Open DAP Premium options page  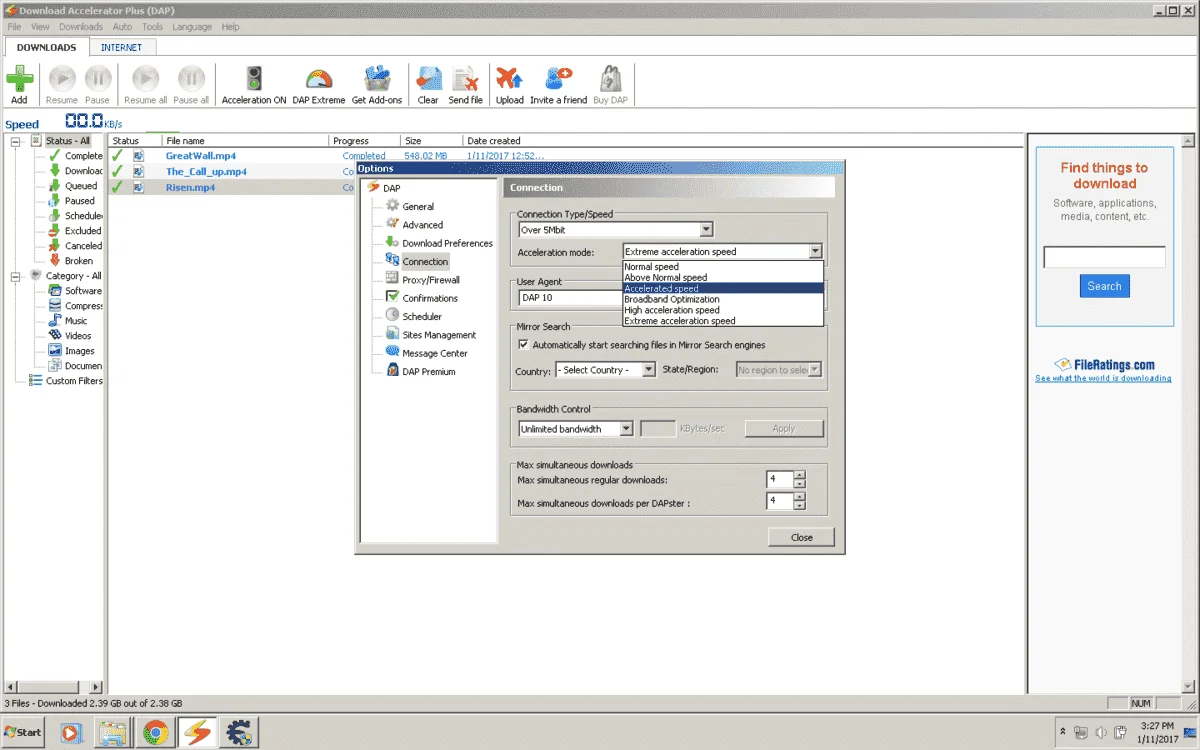pyautogui.click(x=421, y=371)
